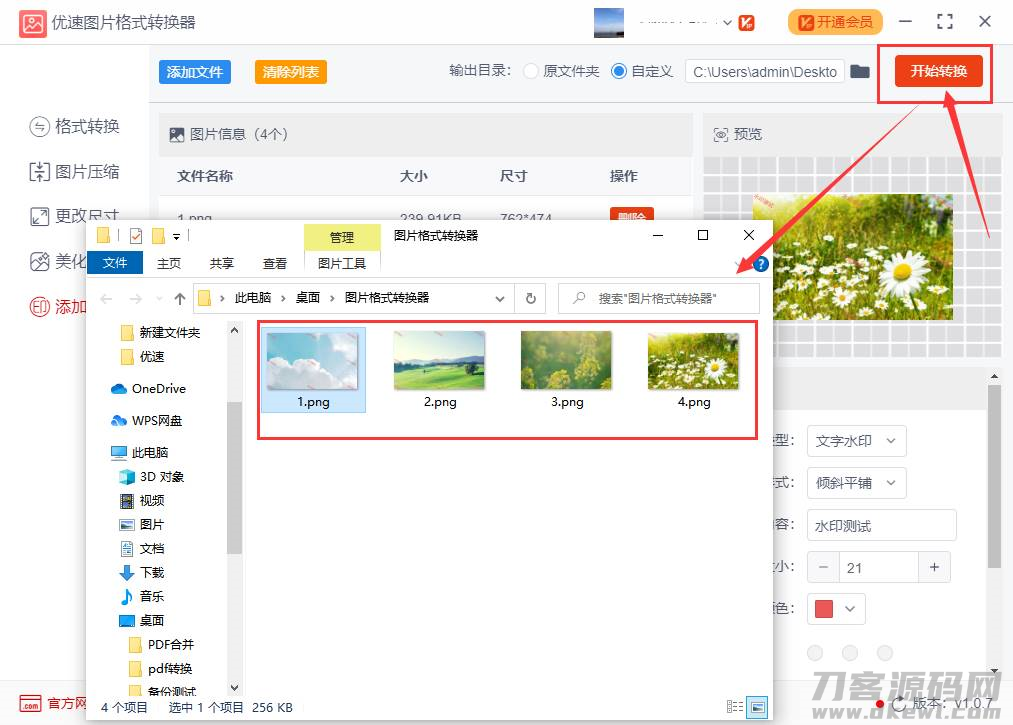Open 文档 folder in navigation pane
1013x725 pixels.
(x=143, y=549)
